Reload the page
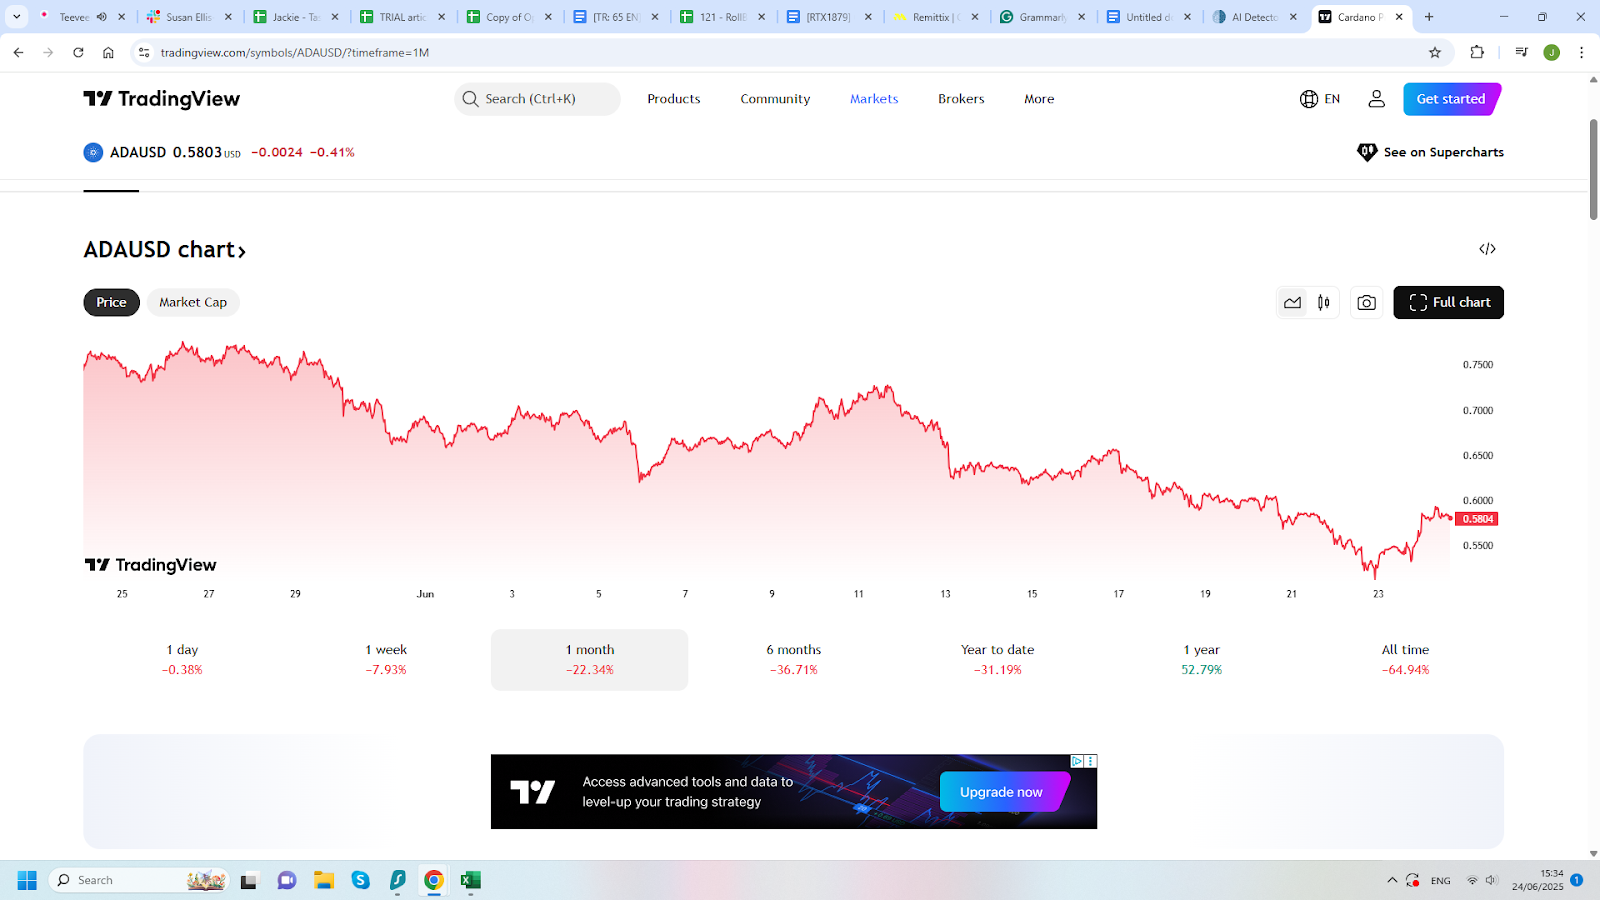 click(x=78, y=52)
